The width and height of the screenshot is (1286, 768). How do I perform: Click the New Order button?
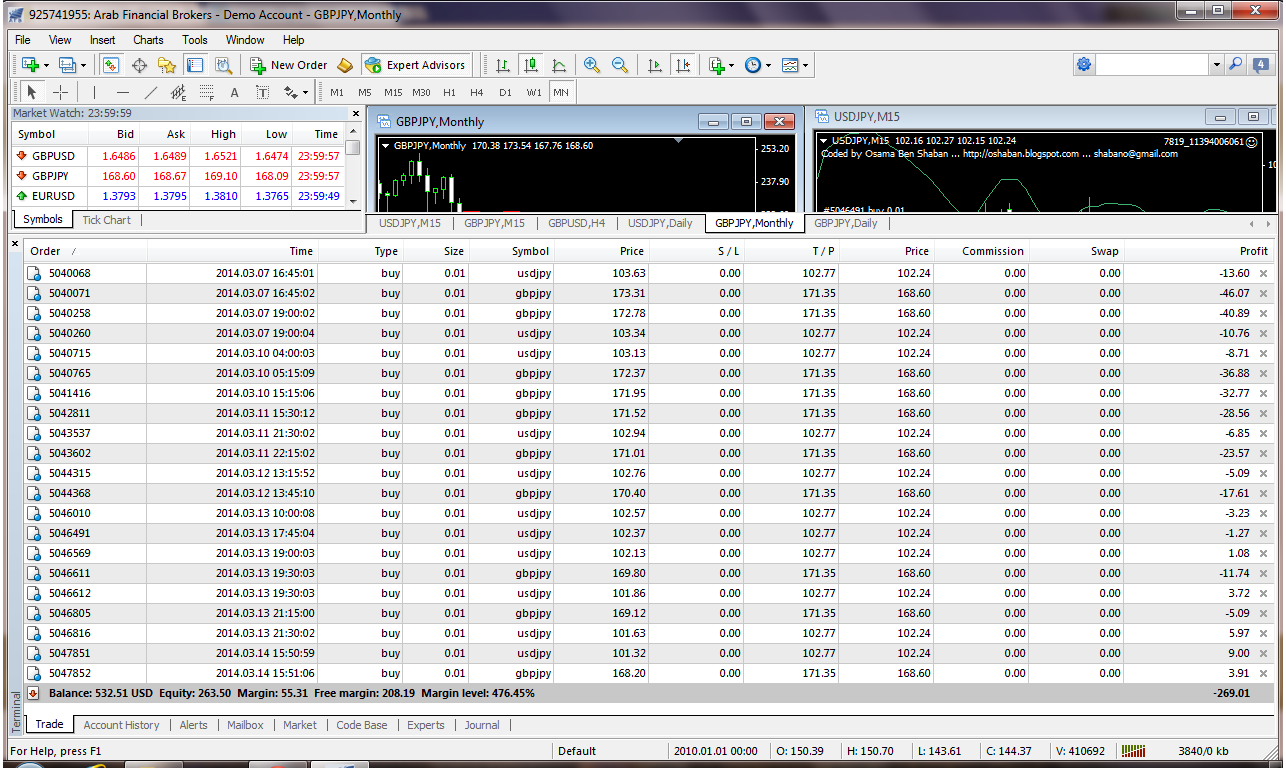[x=288, y=65]
